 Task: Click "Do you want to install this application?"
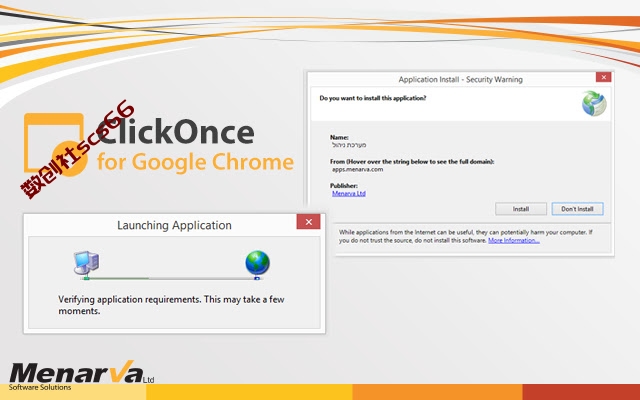tap(373, 98)
